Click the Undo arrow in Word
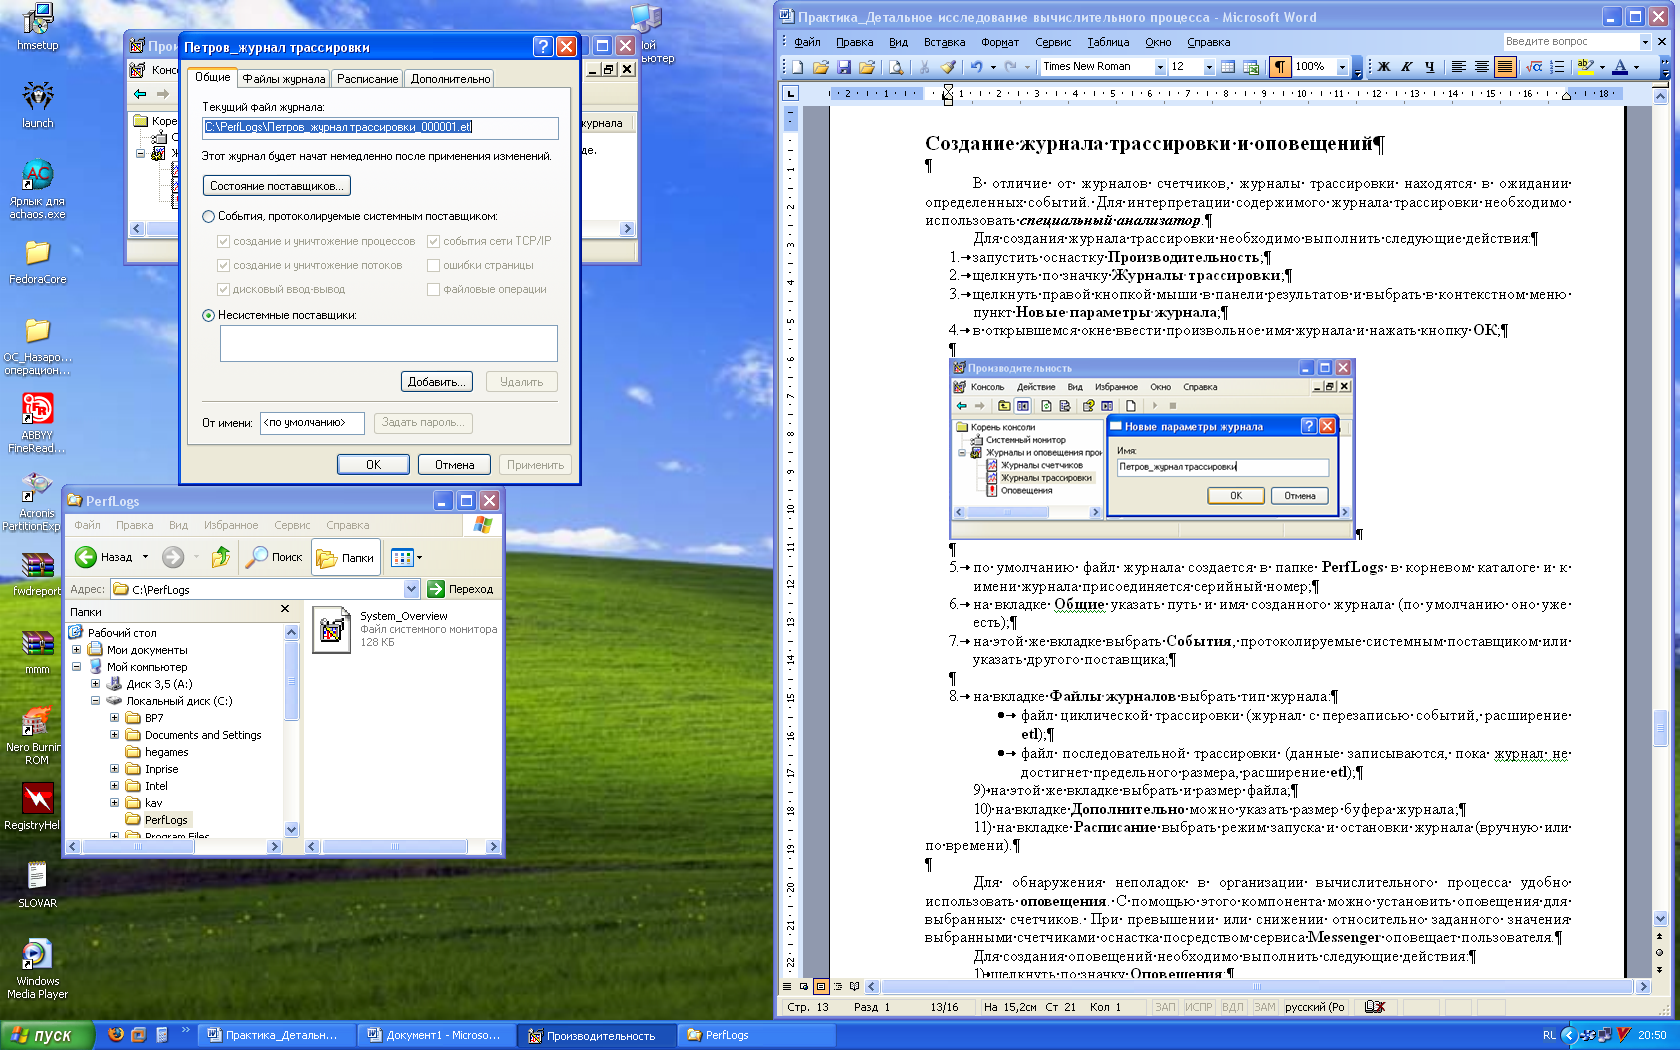This screenshot has height=1050, width=1680. pyautogui.click(x=976, y=67)
